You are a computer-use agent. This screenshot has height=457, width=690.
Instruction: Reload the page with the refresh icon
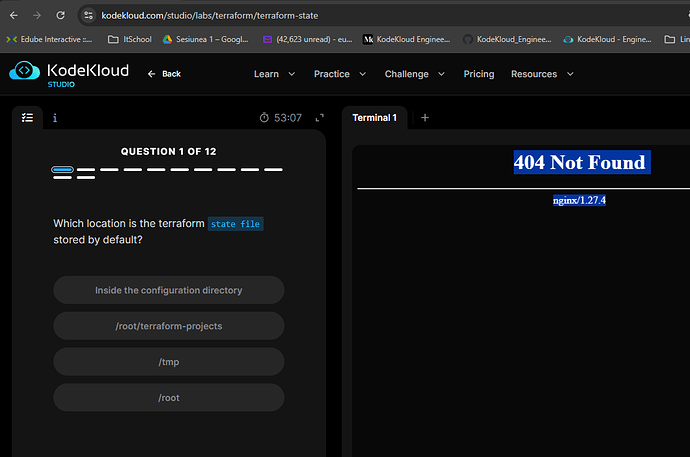tap(61, 15)
